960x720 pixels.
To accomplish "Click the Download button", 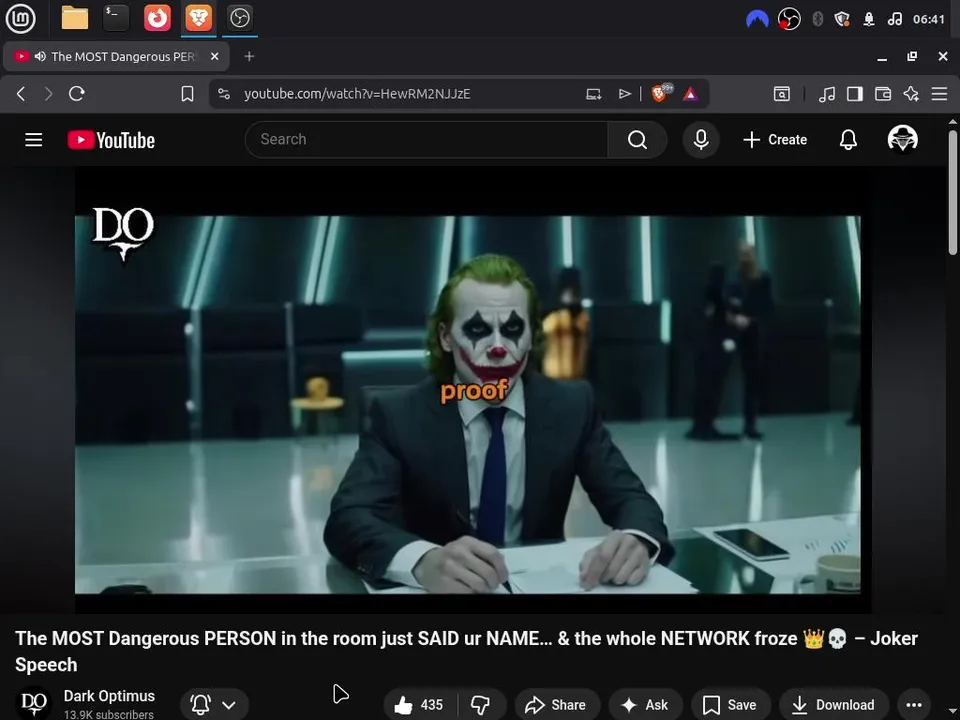I will [x=833, y=705].
